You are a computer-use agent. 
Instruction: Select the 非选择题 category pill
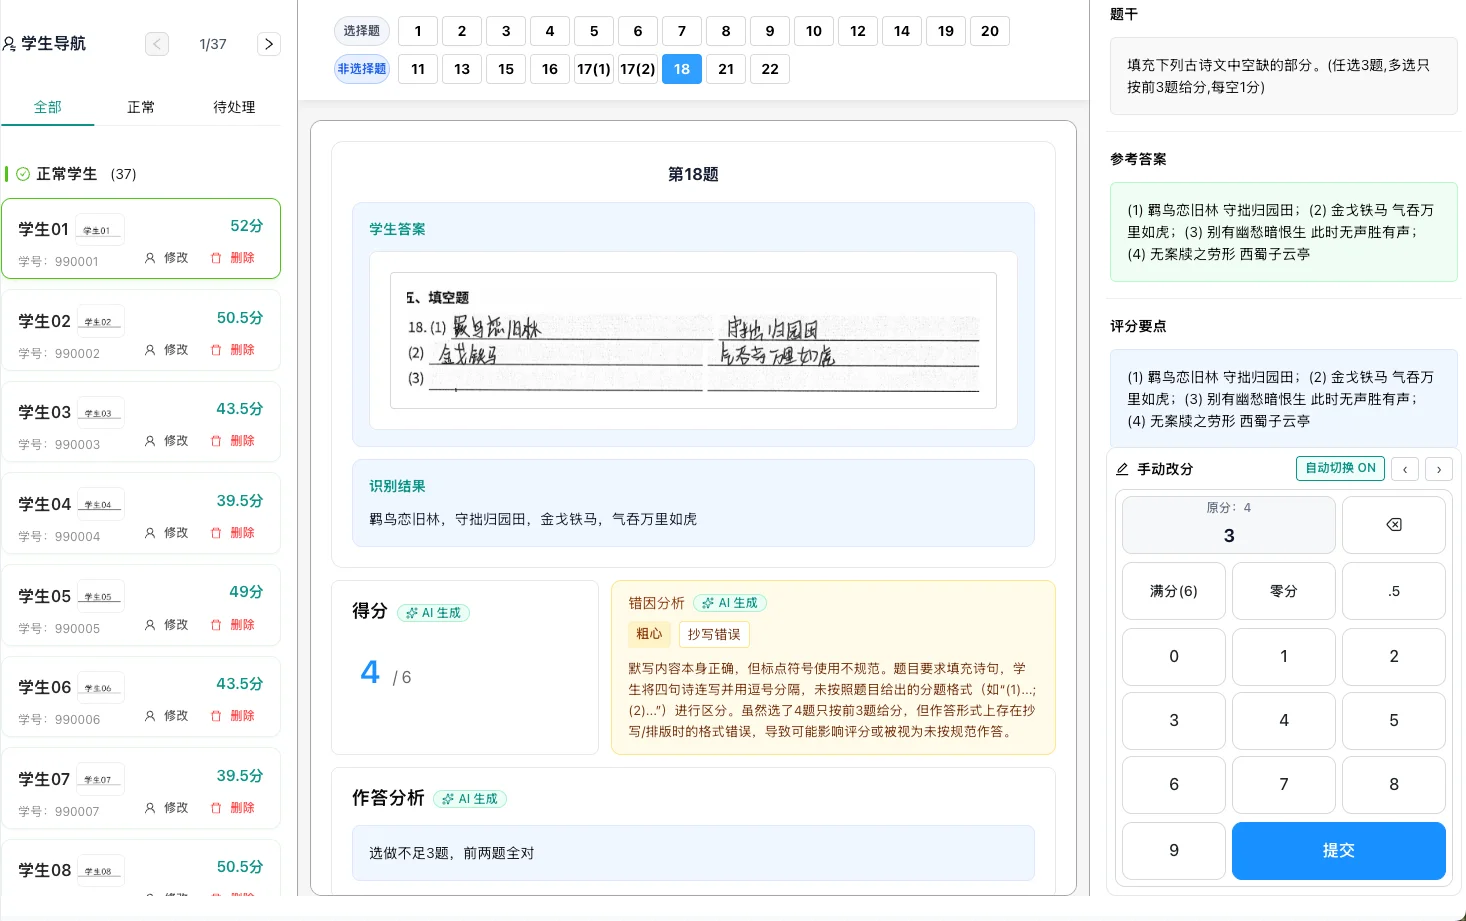pos(362,69)
